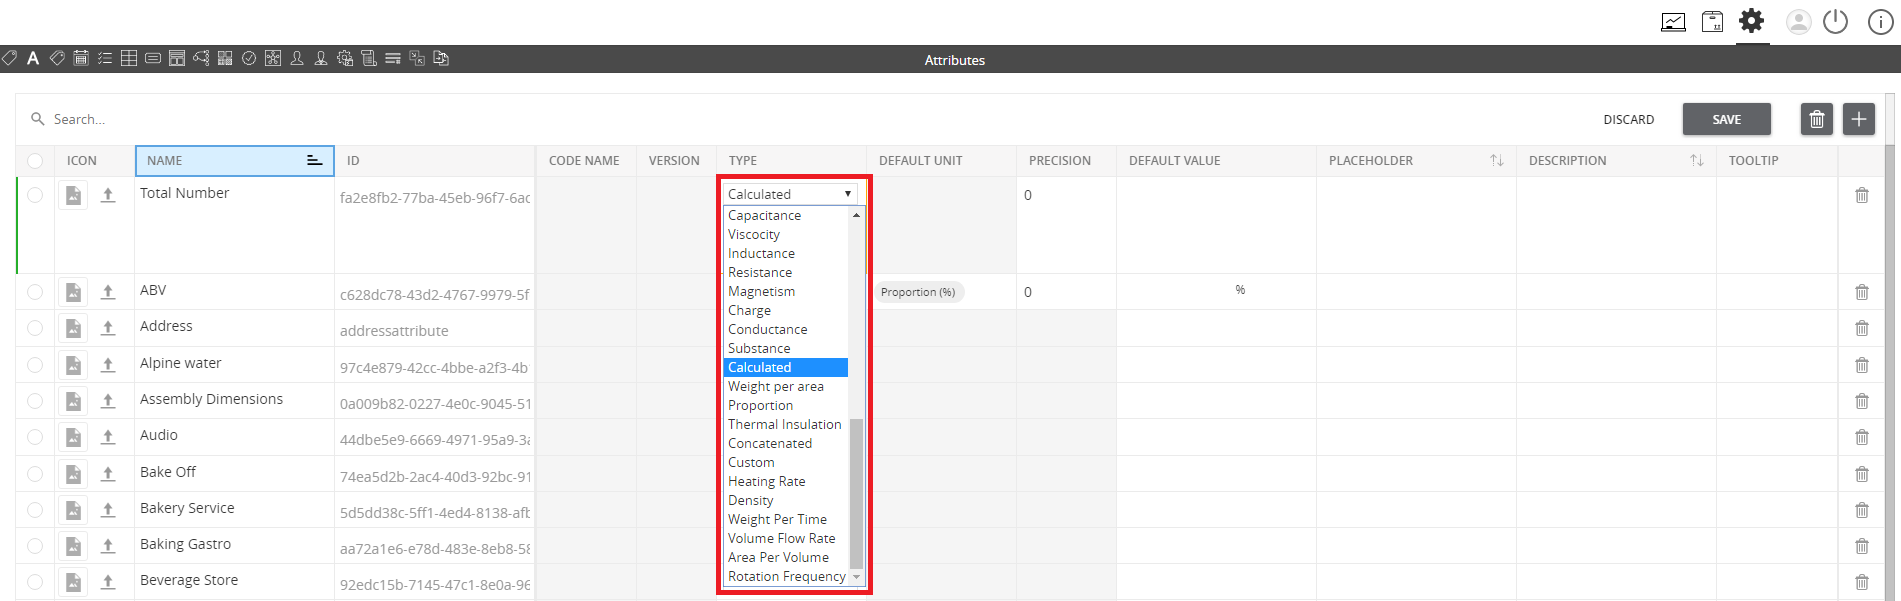The width and height of the screenshot is (1901, 601).
Task: Delete the Total Number row
Action: pyautogui.click(x=1862, y=195)
